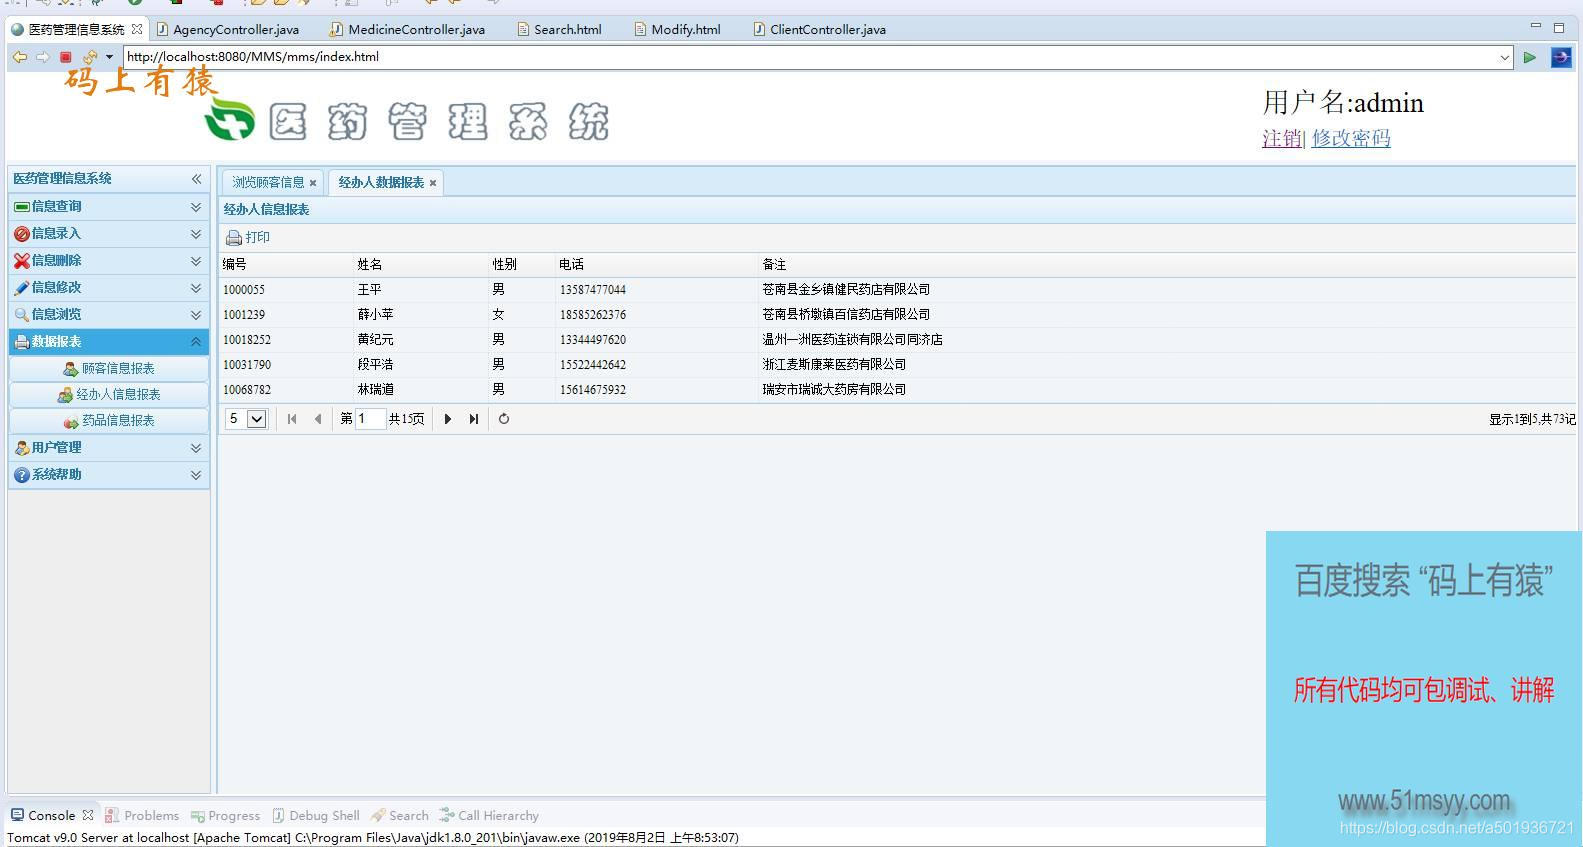The height and width of the screenshot is (847, 1583).
Task: Click the 用户管理 user icon
Action: tap(21, 448)
